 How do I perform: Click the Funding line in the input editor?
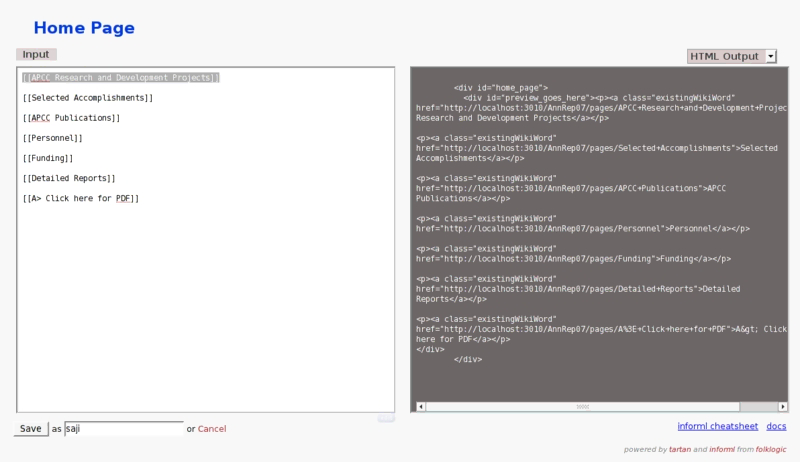[x=48, y=158]
